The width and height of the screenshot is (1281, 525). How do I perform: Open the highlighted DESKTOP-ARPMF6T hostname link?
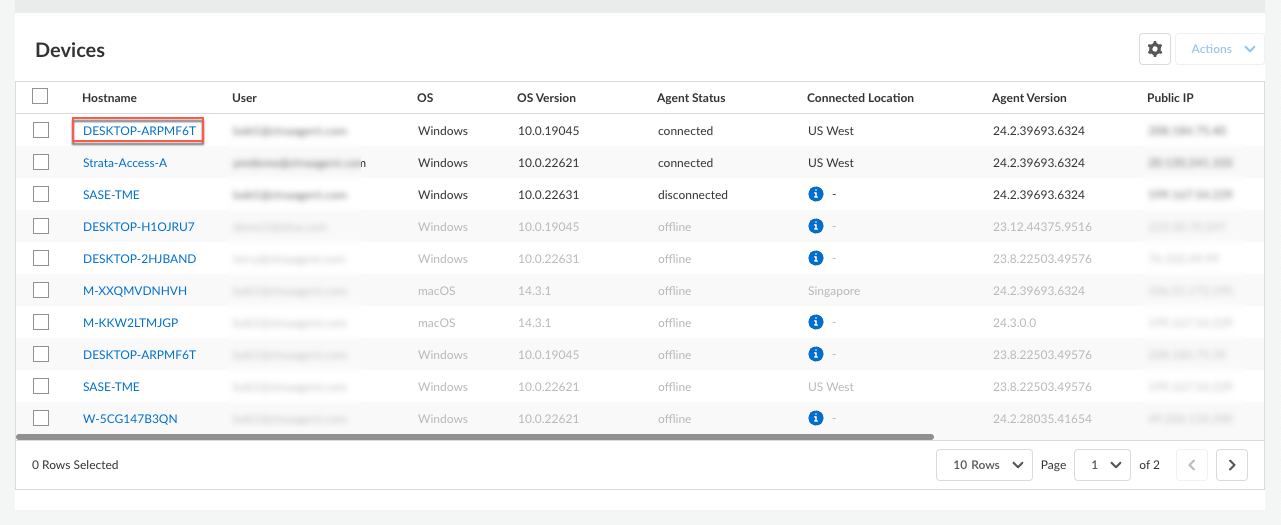pyautogui.click(x=139, y=131)
